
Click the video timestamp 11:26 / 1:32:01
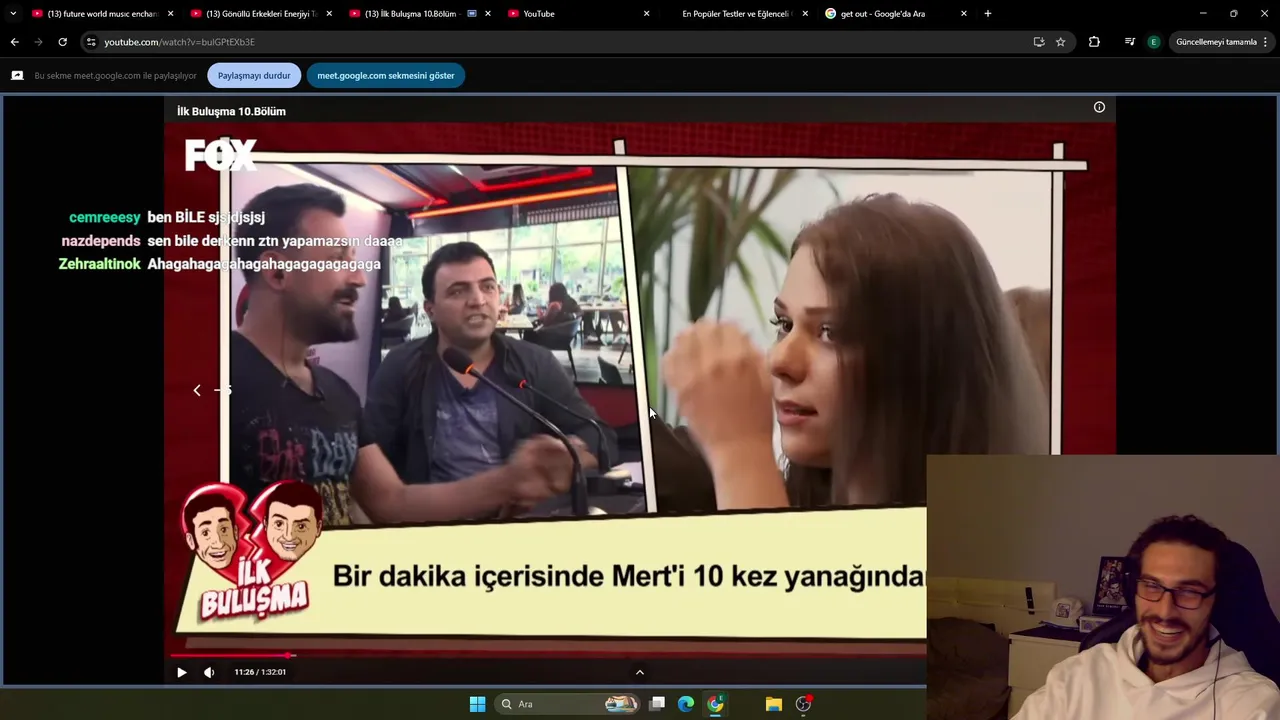coord(260,672)
